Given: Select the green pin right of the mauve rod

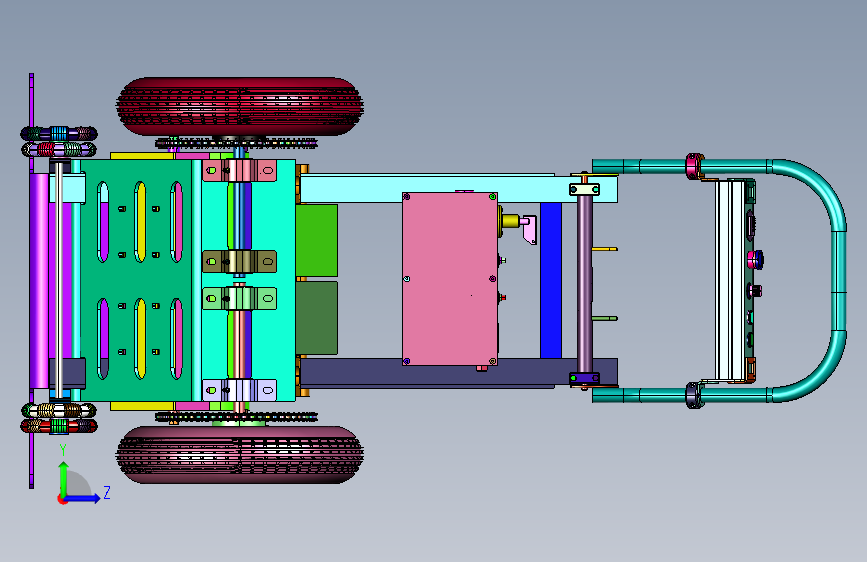Looking at the screenshot, I should click(604, 318).
